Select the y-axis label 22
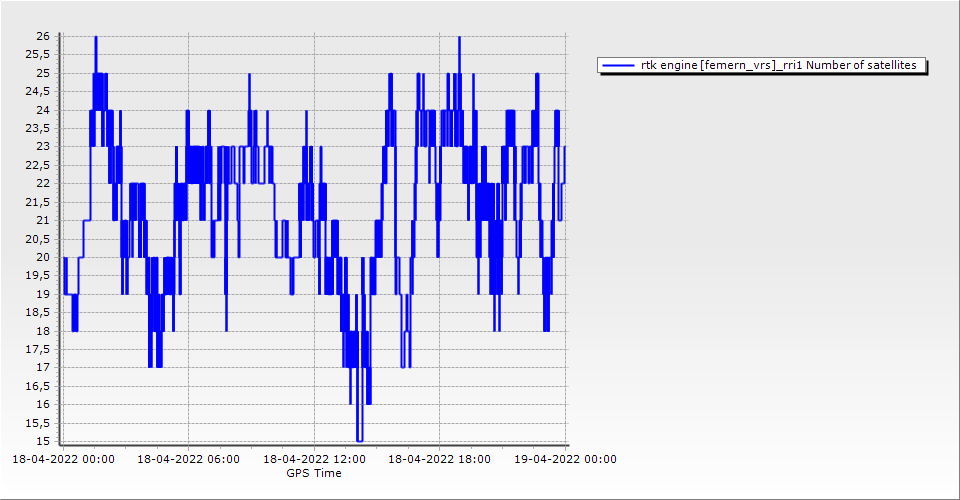 coord(43,184)
